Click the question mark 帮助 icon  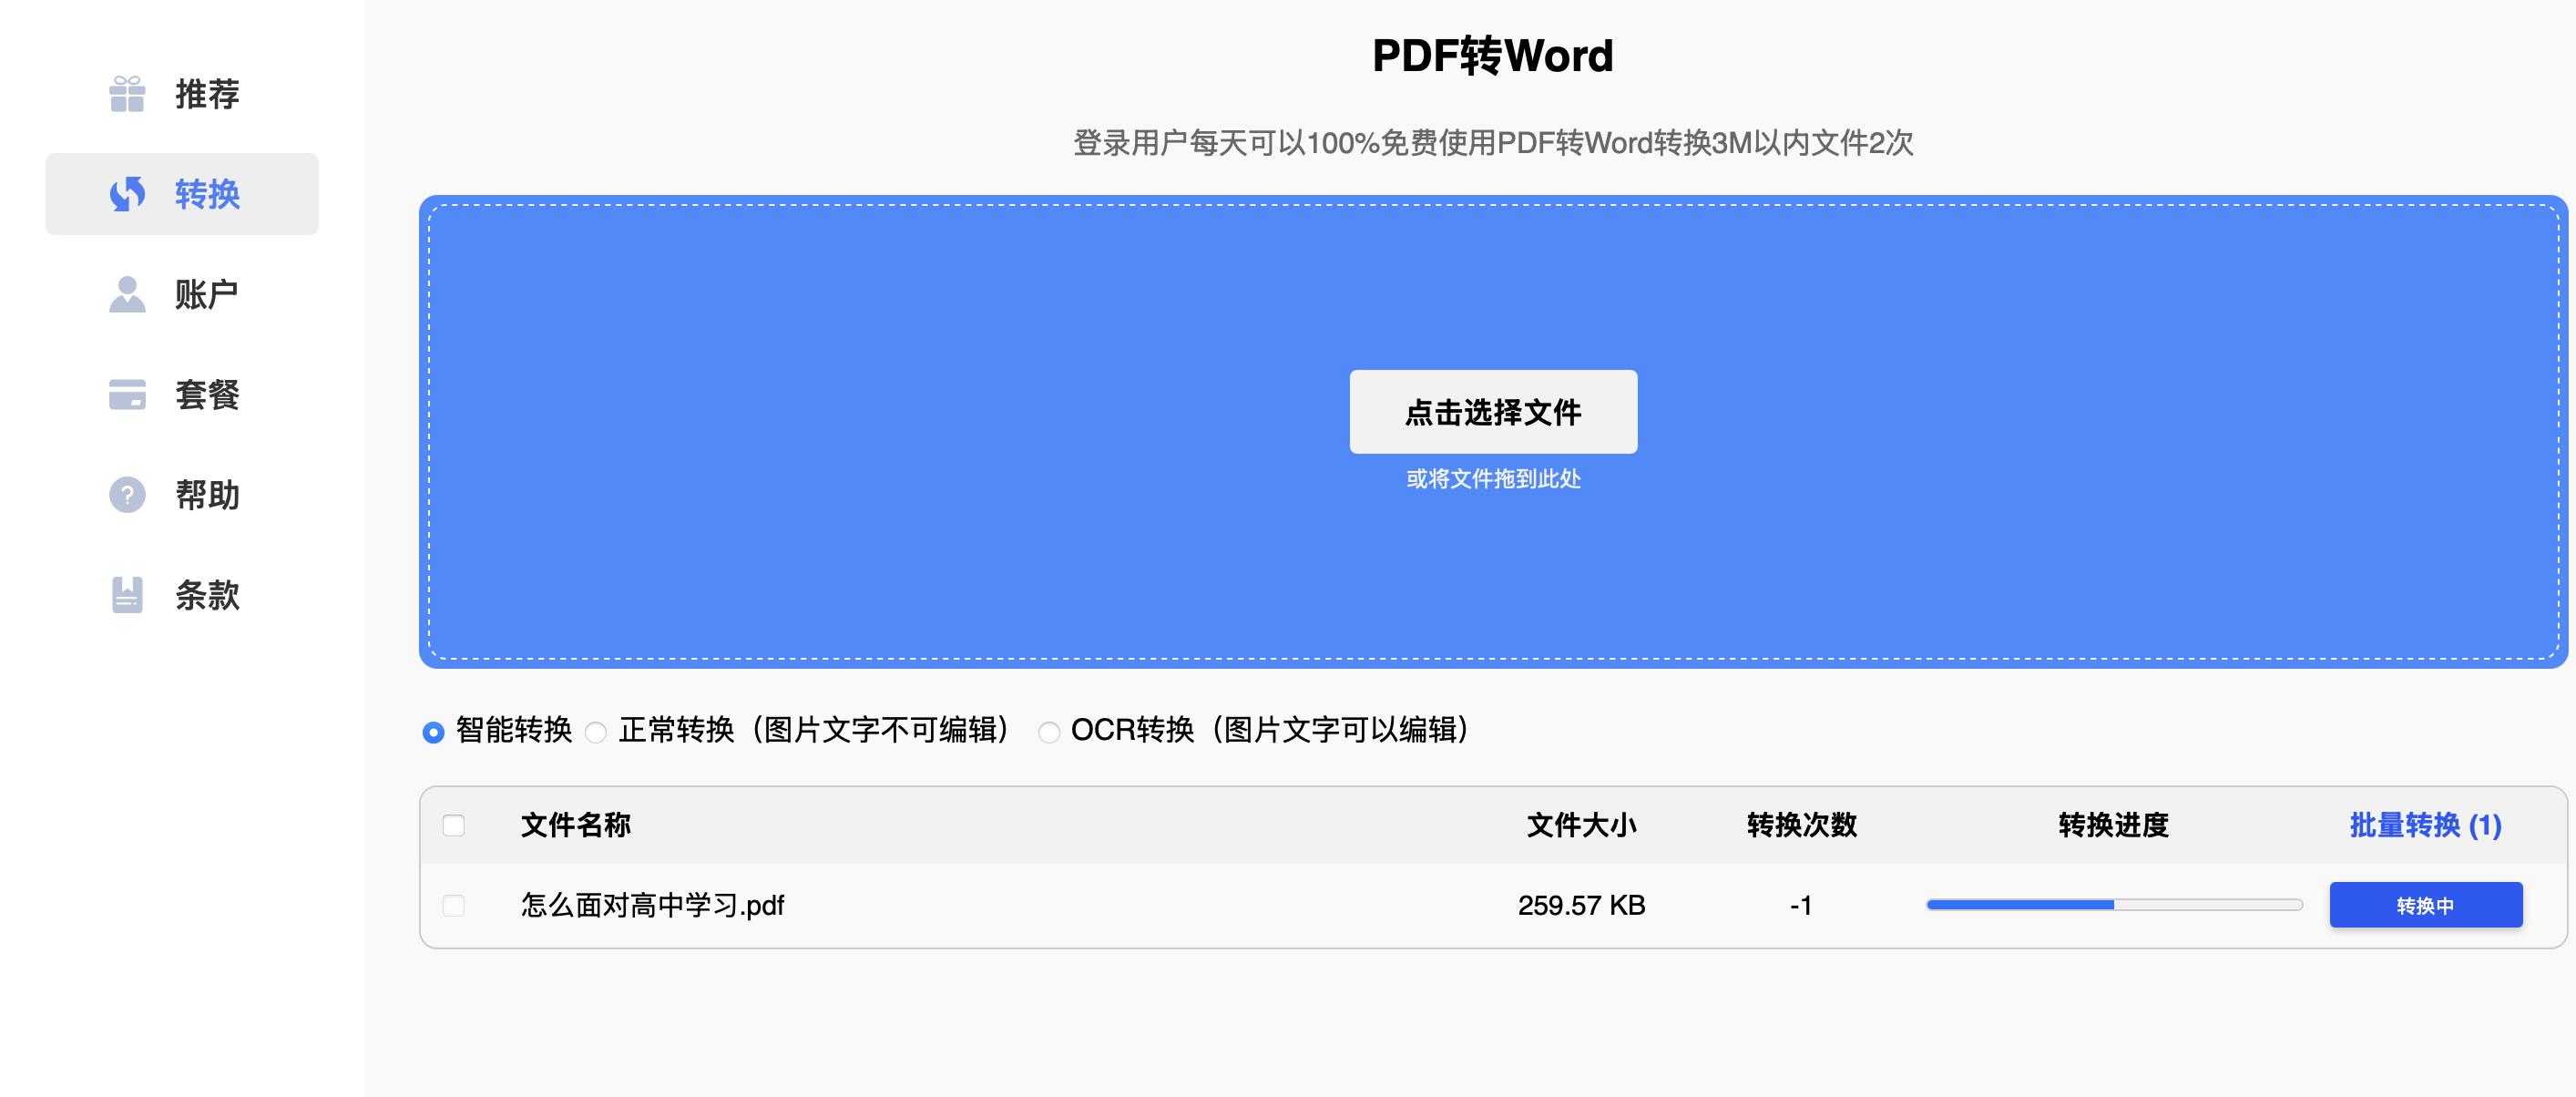pos(127,494)
